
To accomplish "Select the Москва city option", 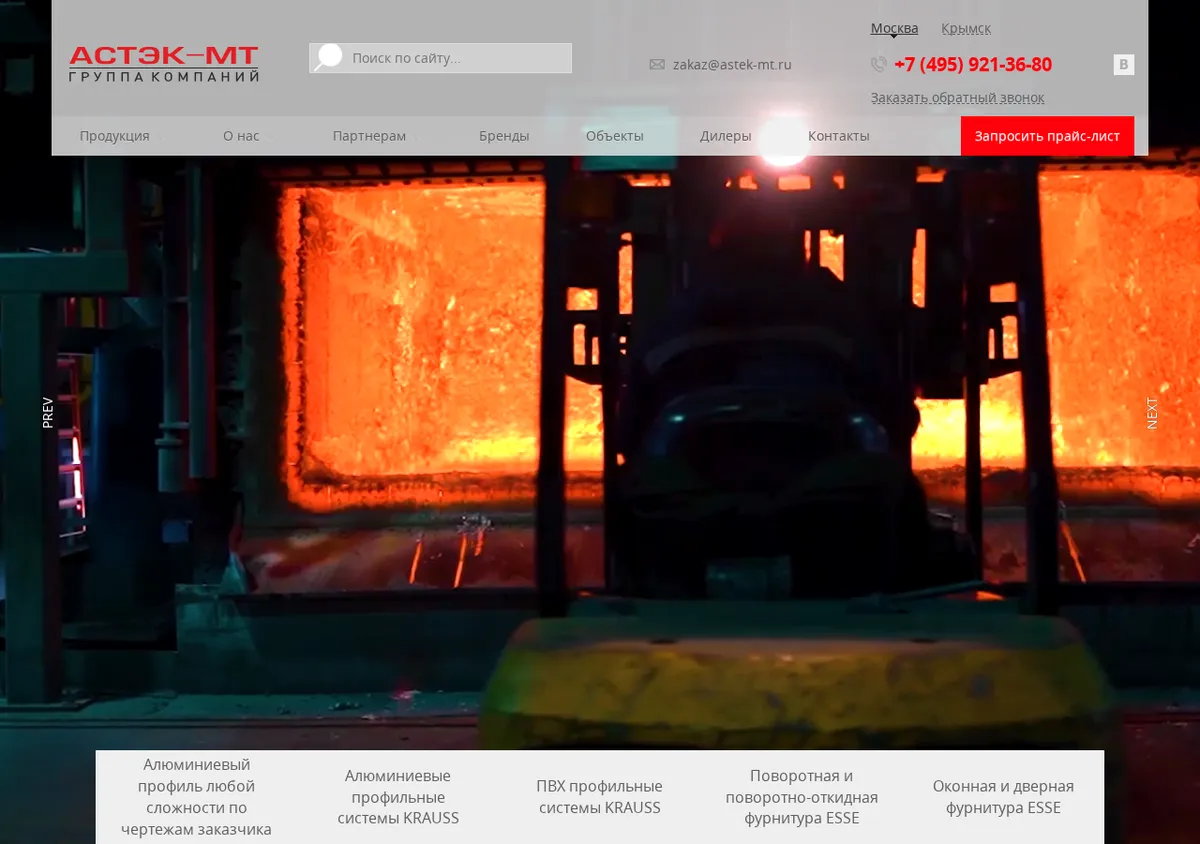I will (894, 29).
